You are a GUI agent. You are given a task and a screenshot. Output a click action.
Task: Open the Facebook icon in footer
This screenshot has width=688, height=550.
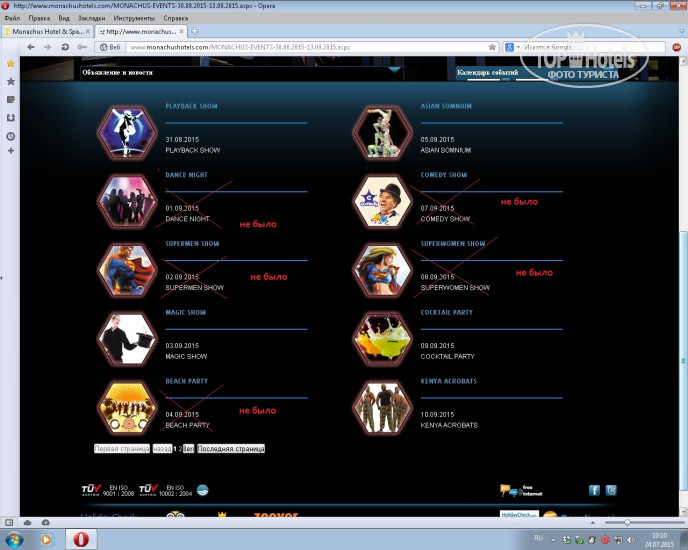pos(594,490)
